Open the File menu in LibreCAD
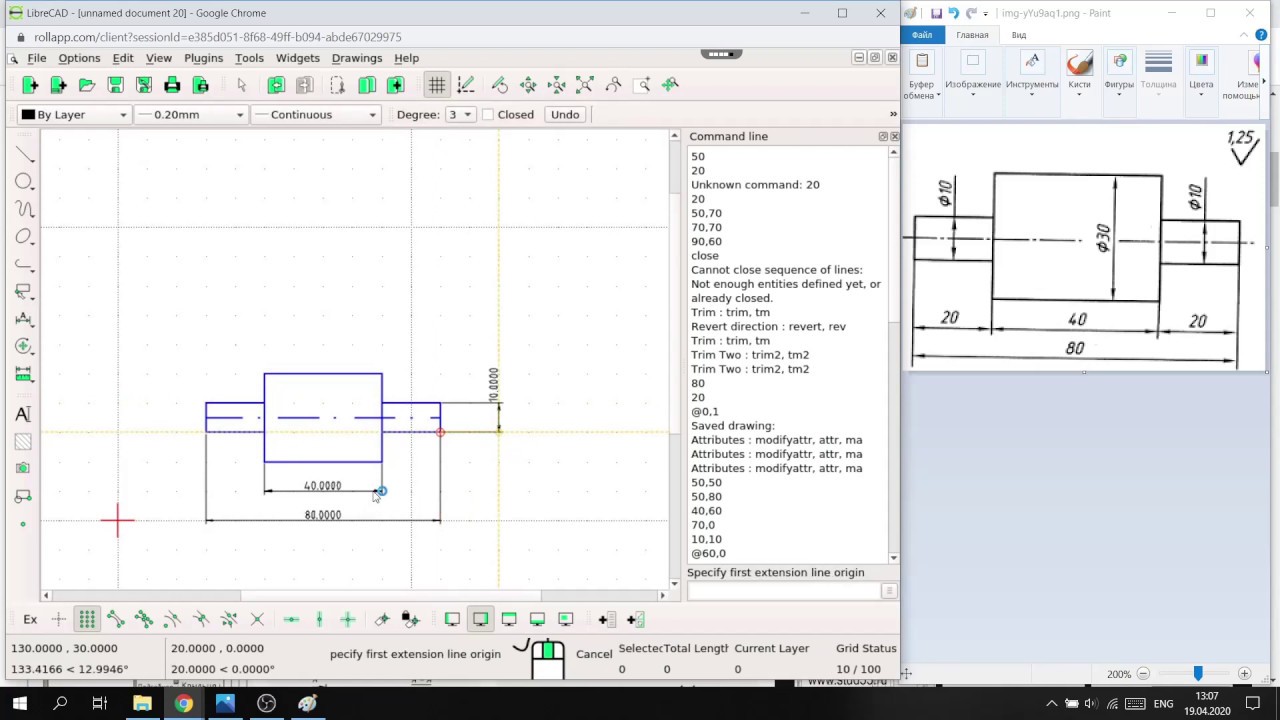Viewport: 1280px width, 720px height. pyautogui.click(x=37, y=58)
